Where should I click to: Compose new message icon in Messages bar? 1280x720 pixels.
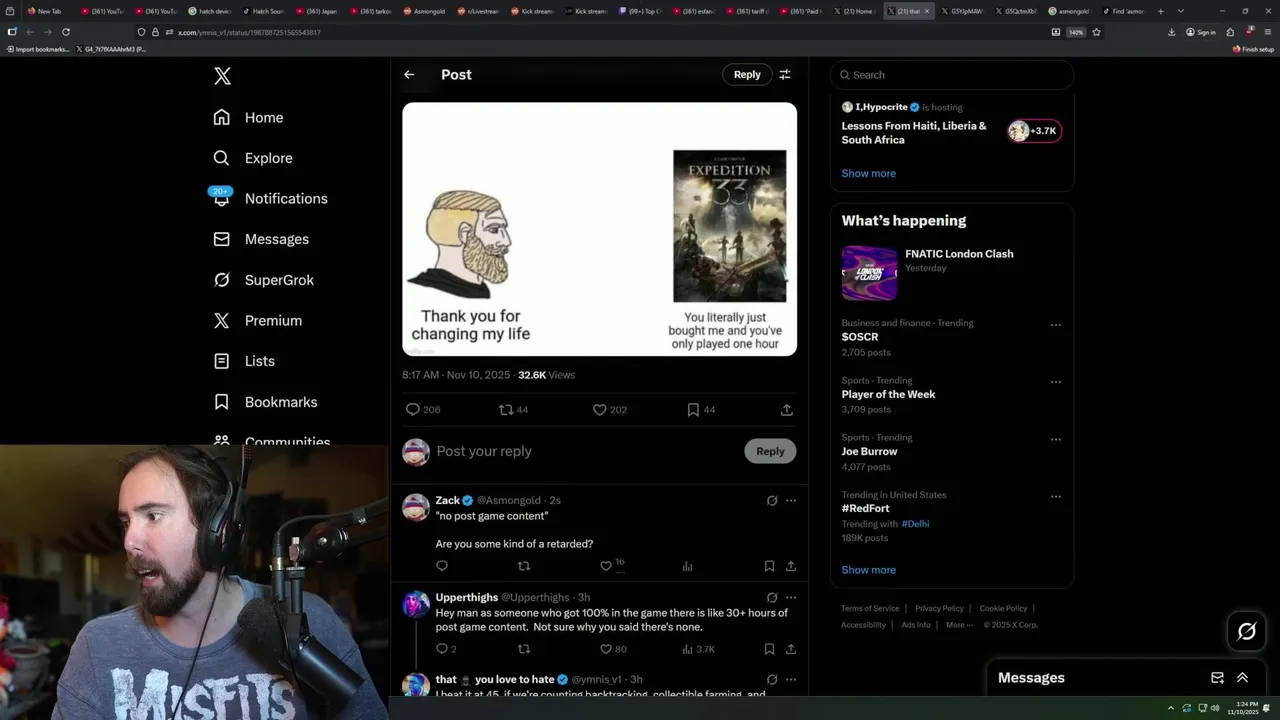click(1217, 678)
